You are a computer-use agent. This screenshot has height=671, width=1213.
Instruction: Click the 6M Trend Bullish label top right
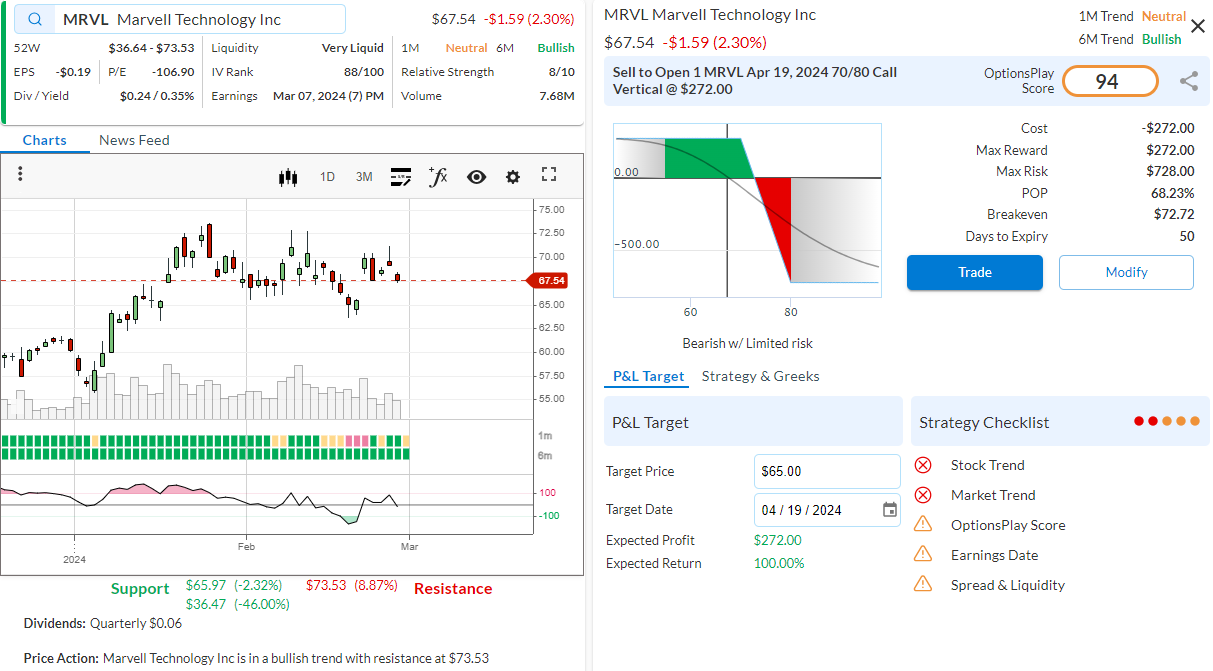click(1130, 39)
